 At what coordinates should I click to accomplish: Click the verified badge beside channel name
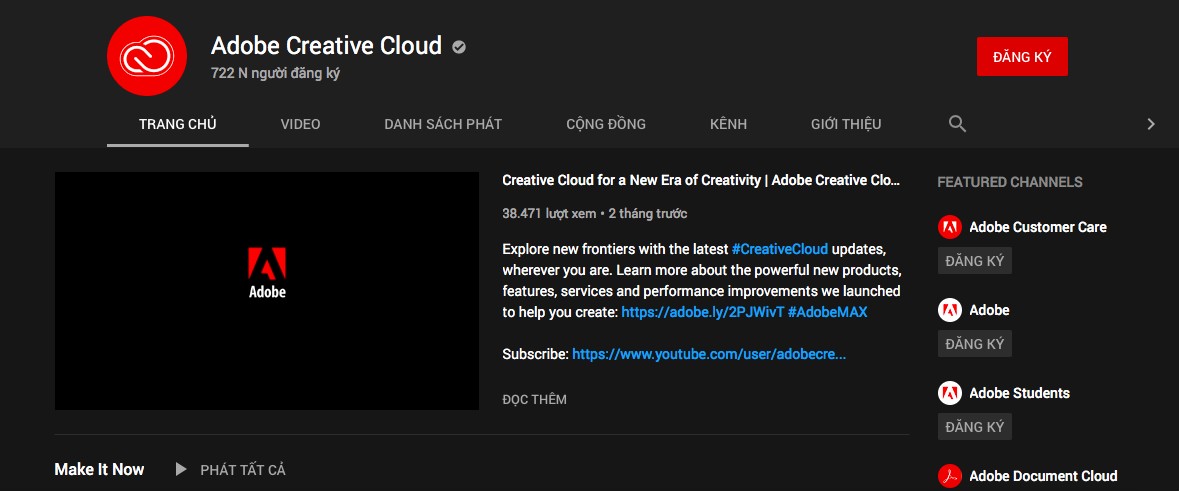(x=459, y=47)
